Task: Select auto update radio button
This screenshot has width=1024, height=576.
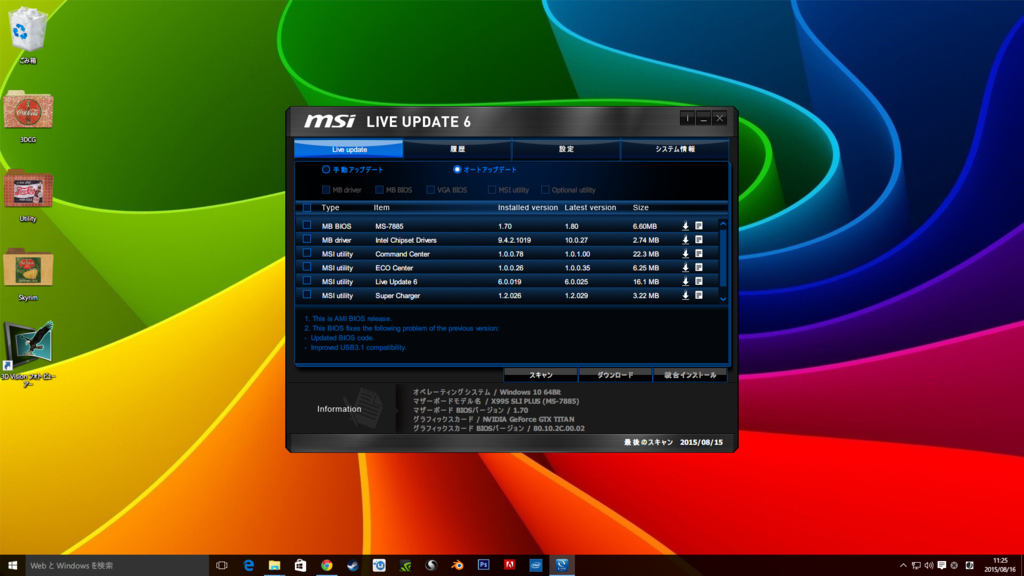Action: (x=457, y=169)
